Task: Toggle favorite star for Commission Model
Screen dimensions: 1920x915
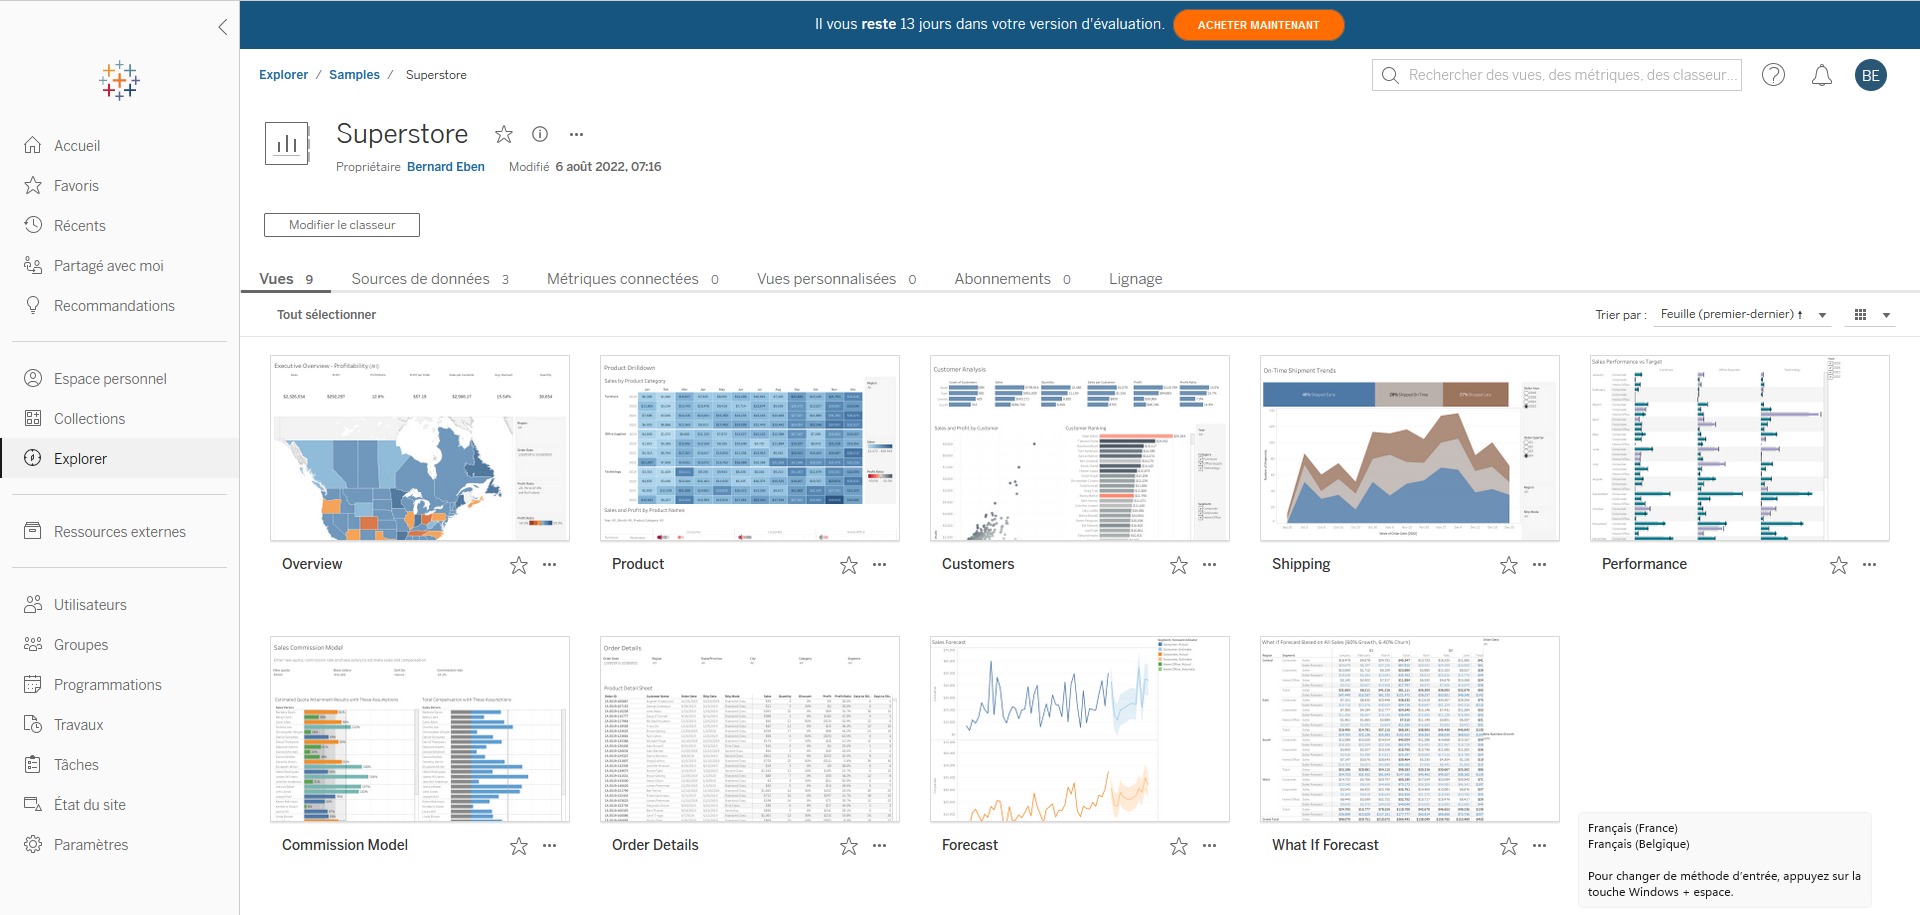Action: click(519, 846)
